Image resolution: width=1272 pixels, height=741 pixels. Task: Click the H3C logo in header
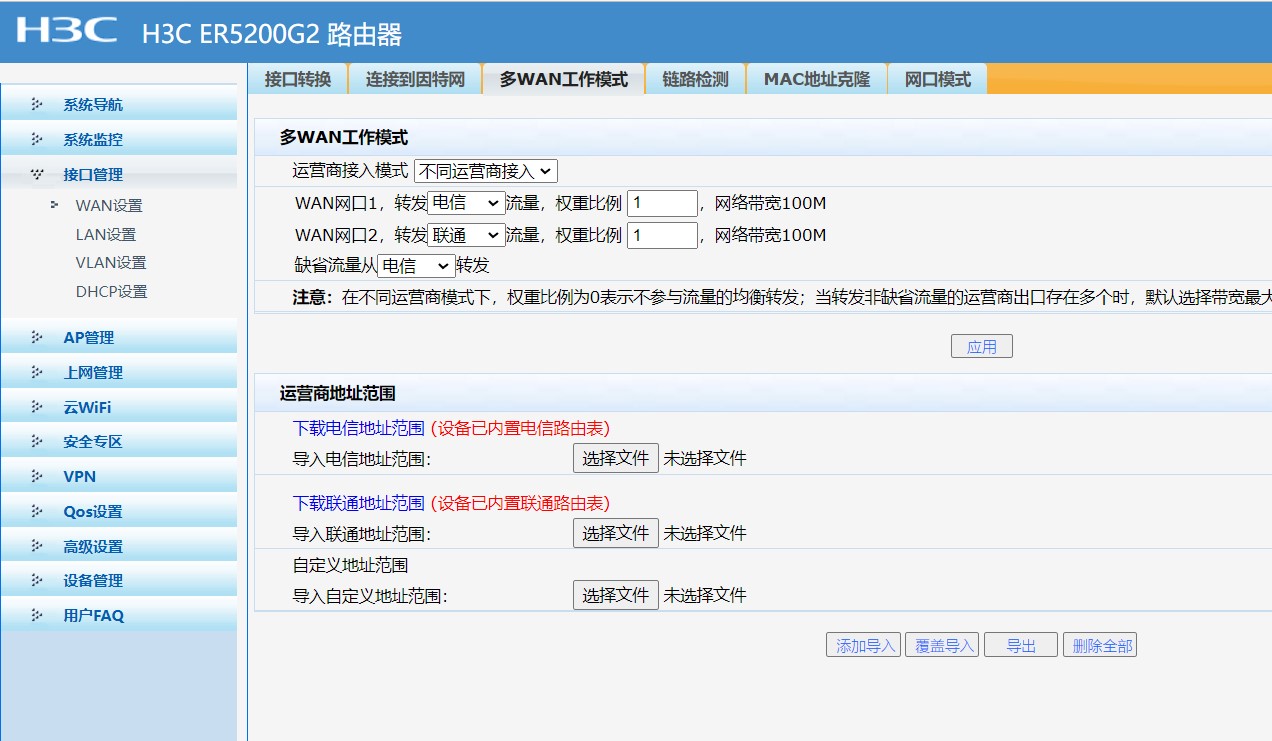point(67,31)
